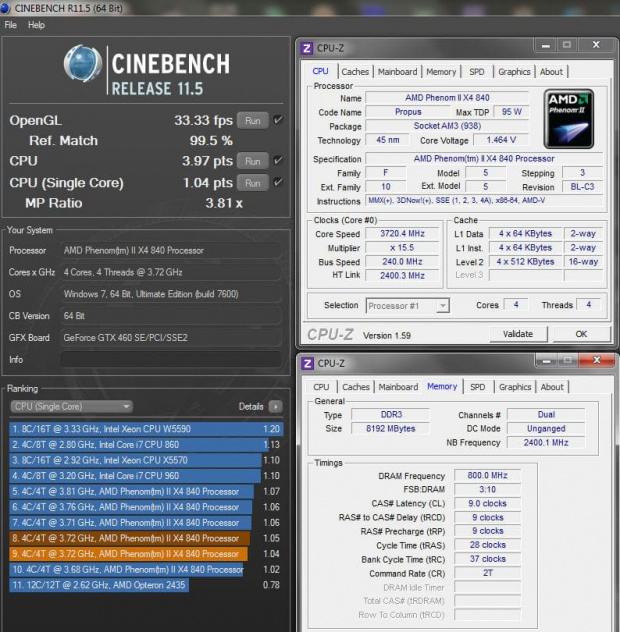Screen dimensions: 620x632
Task: Click the Validate button in CPU-Z
Action: coord(518,334)
